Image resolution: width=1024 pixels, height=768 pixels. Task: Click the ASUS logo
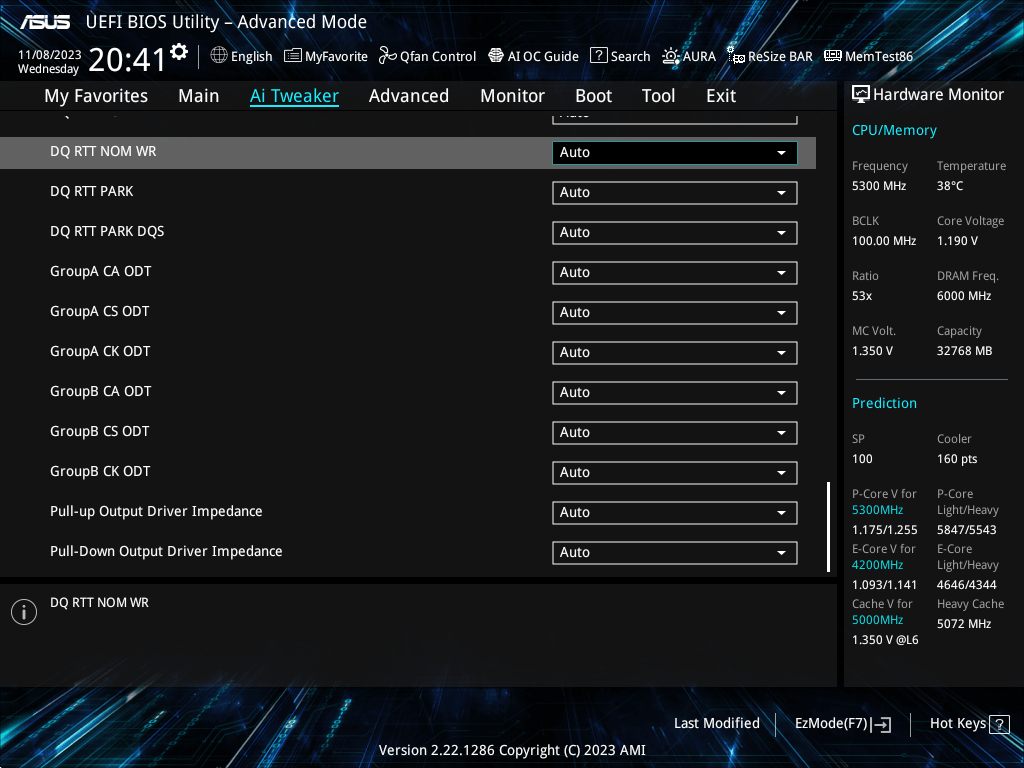[45, 22]
